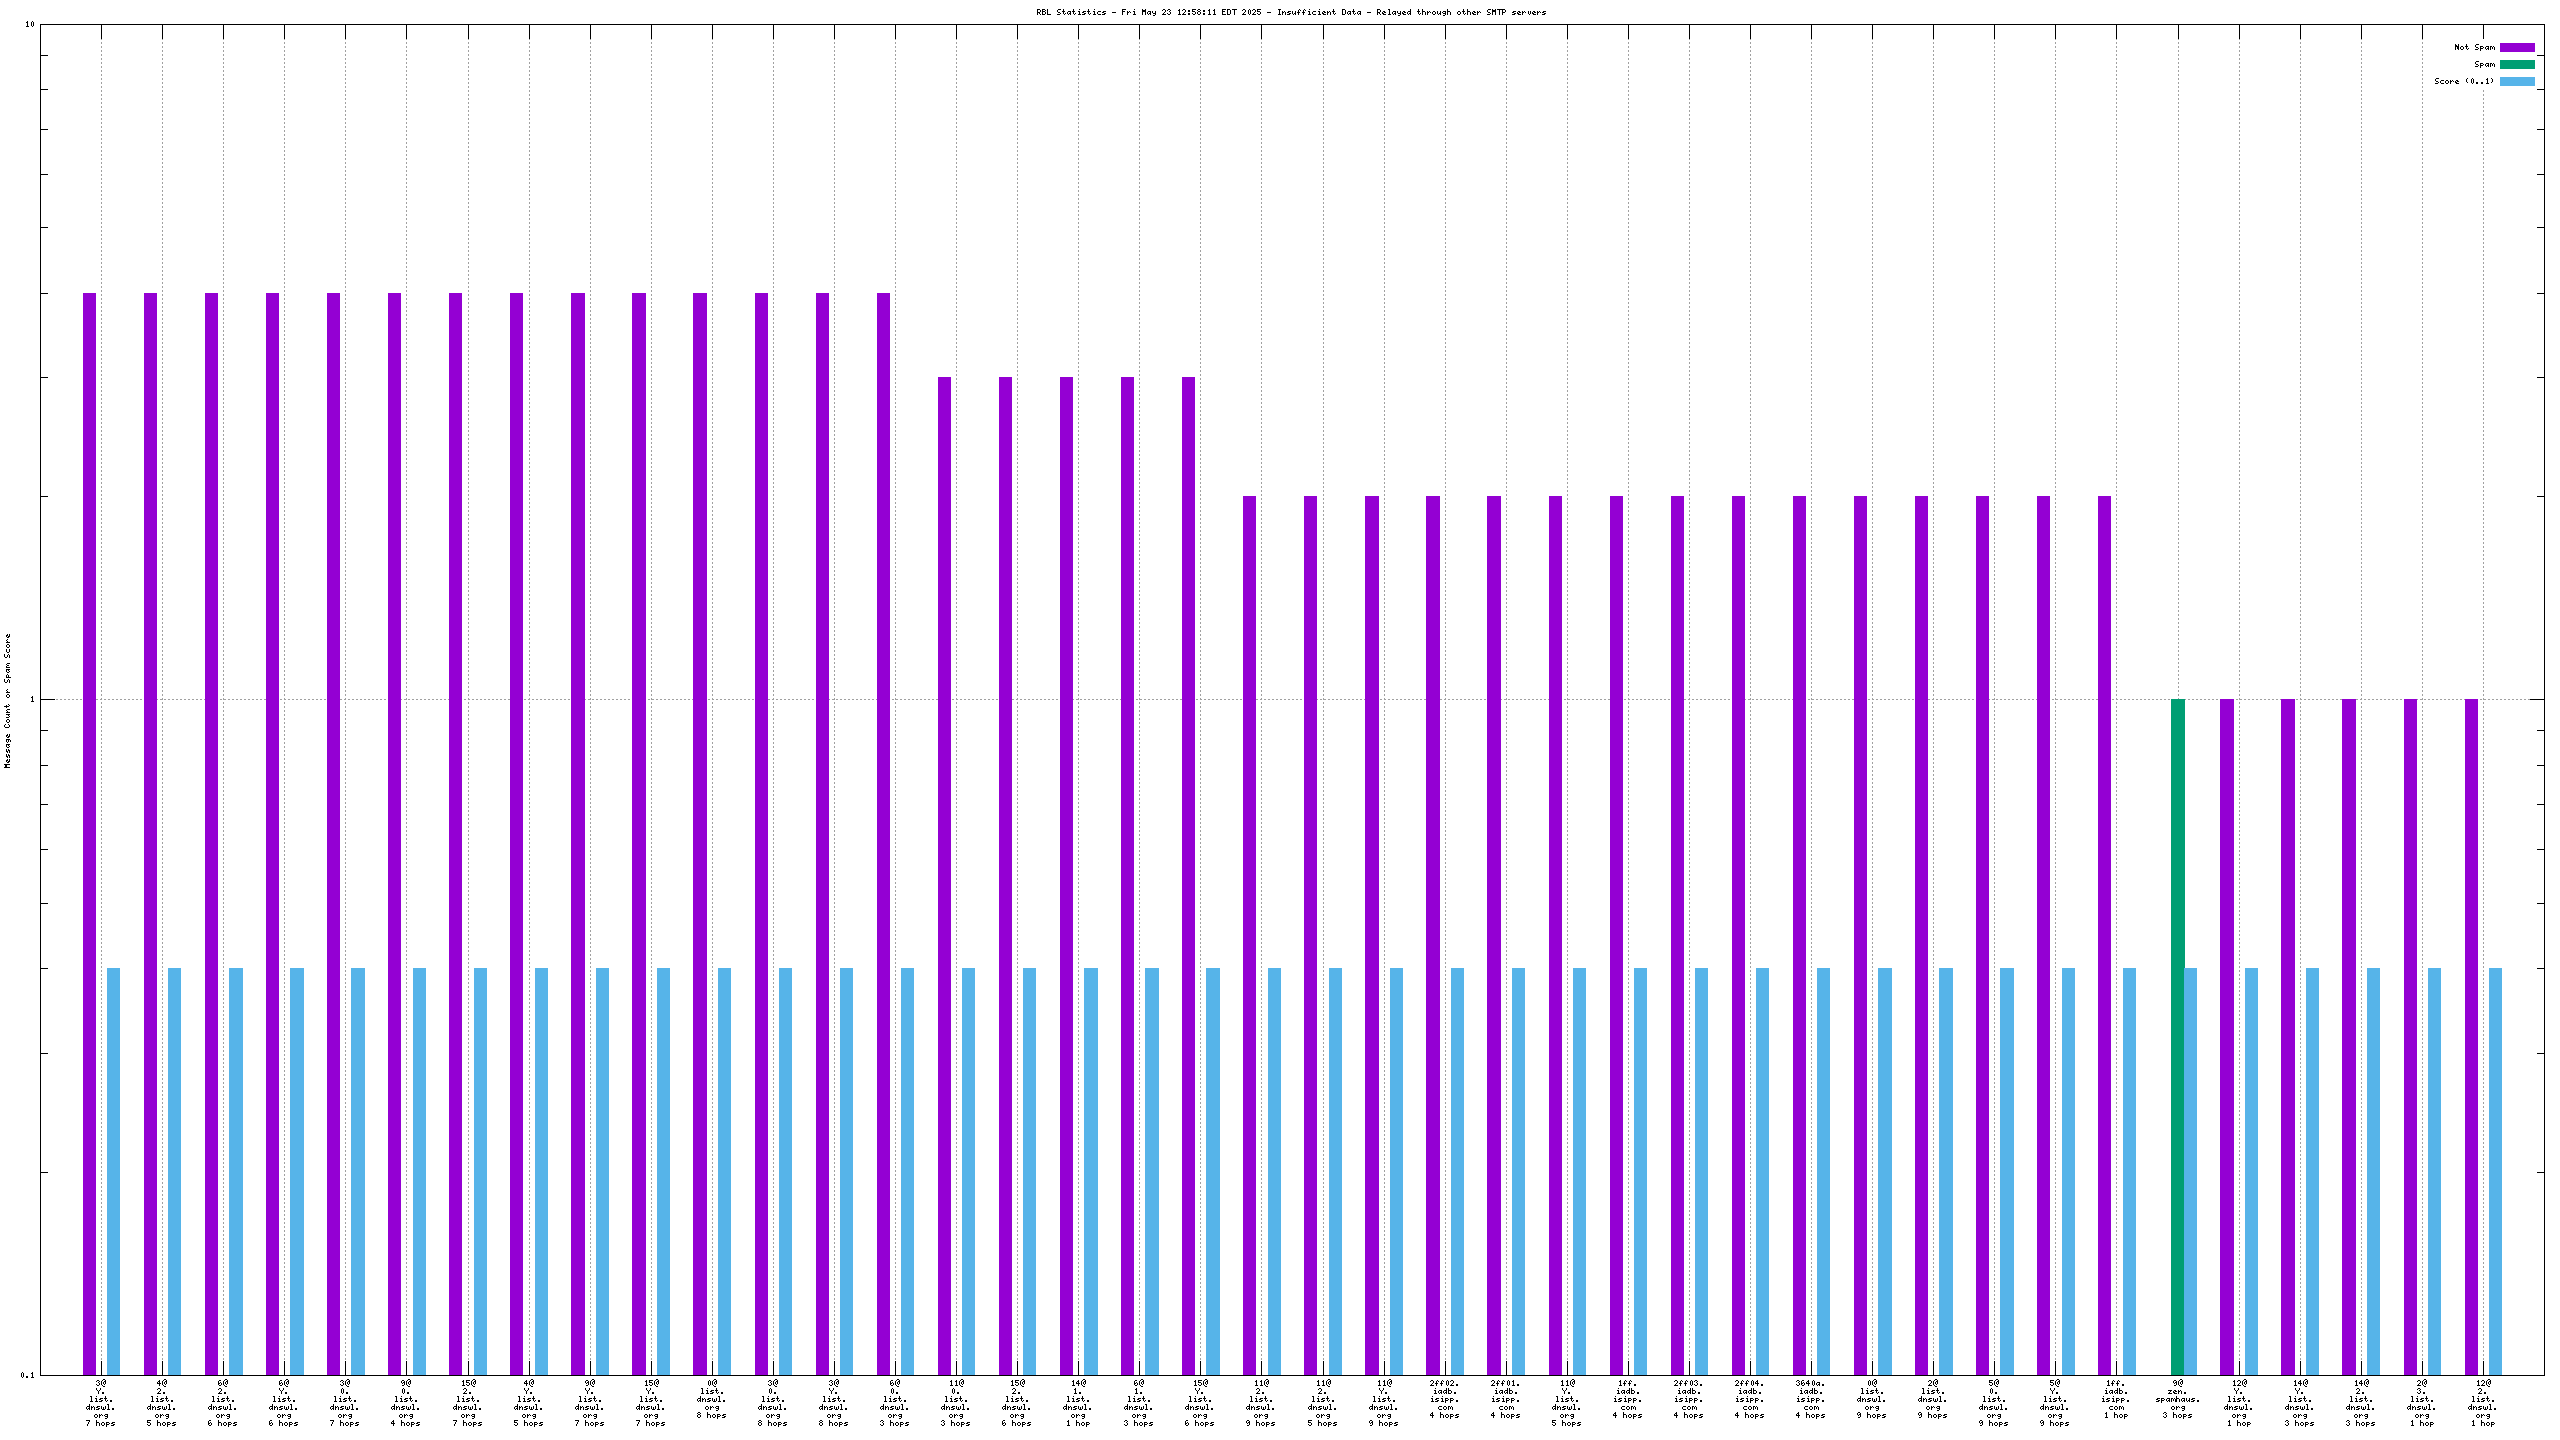Click the Spam legend text

pyautogui.click(x=2484, y=64)
